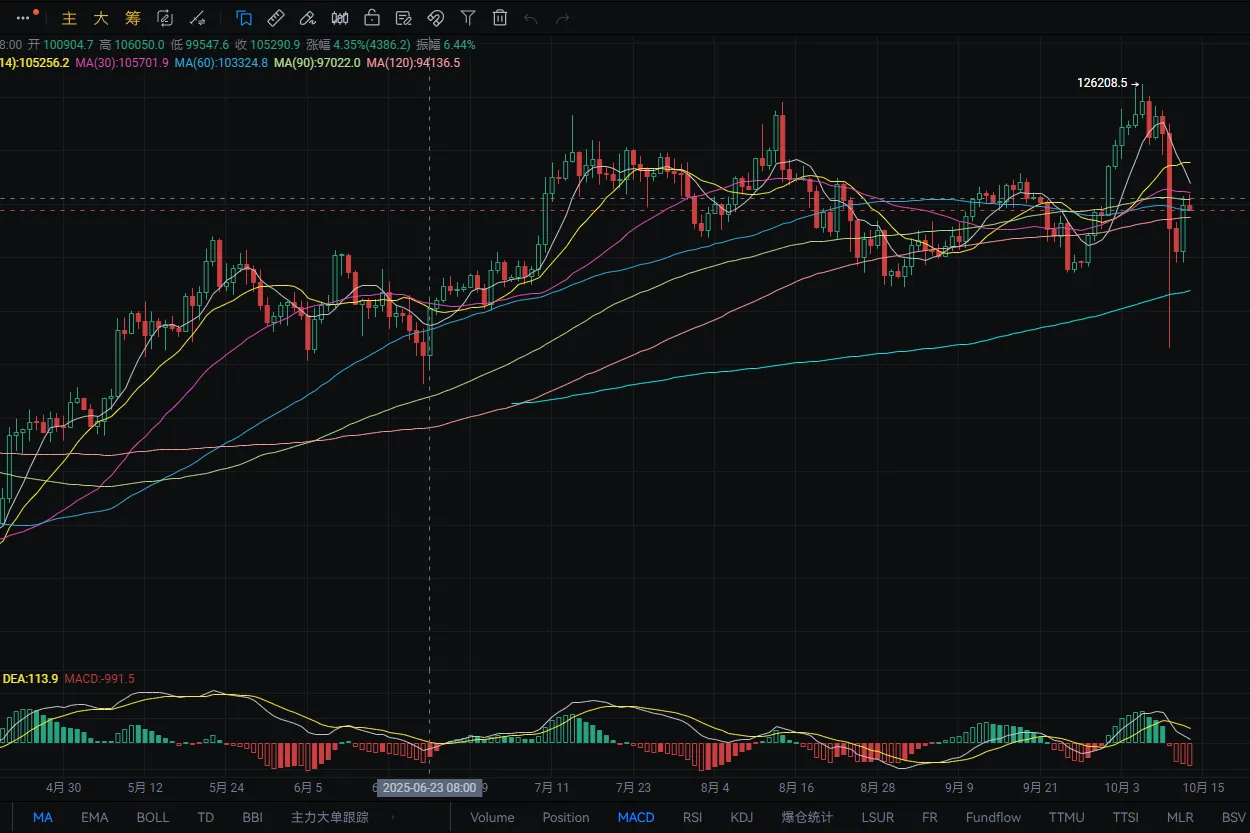Toggle the lock drawings padlock icon
The height and width of the screenshot is (833, 1250).
(372, 18)
